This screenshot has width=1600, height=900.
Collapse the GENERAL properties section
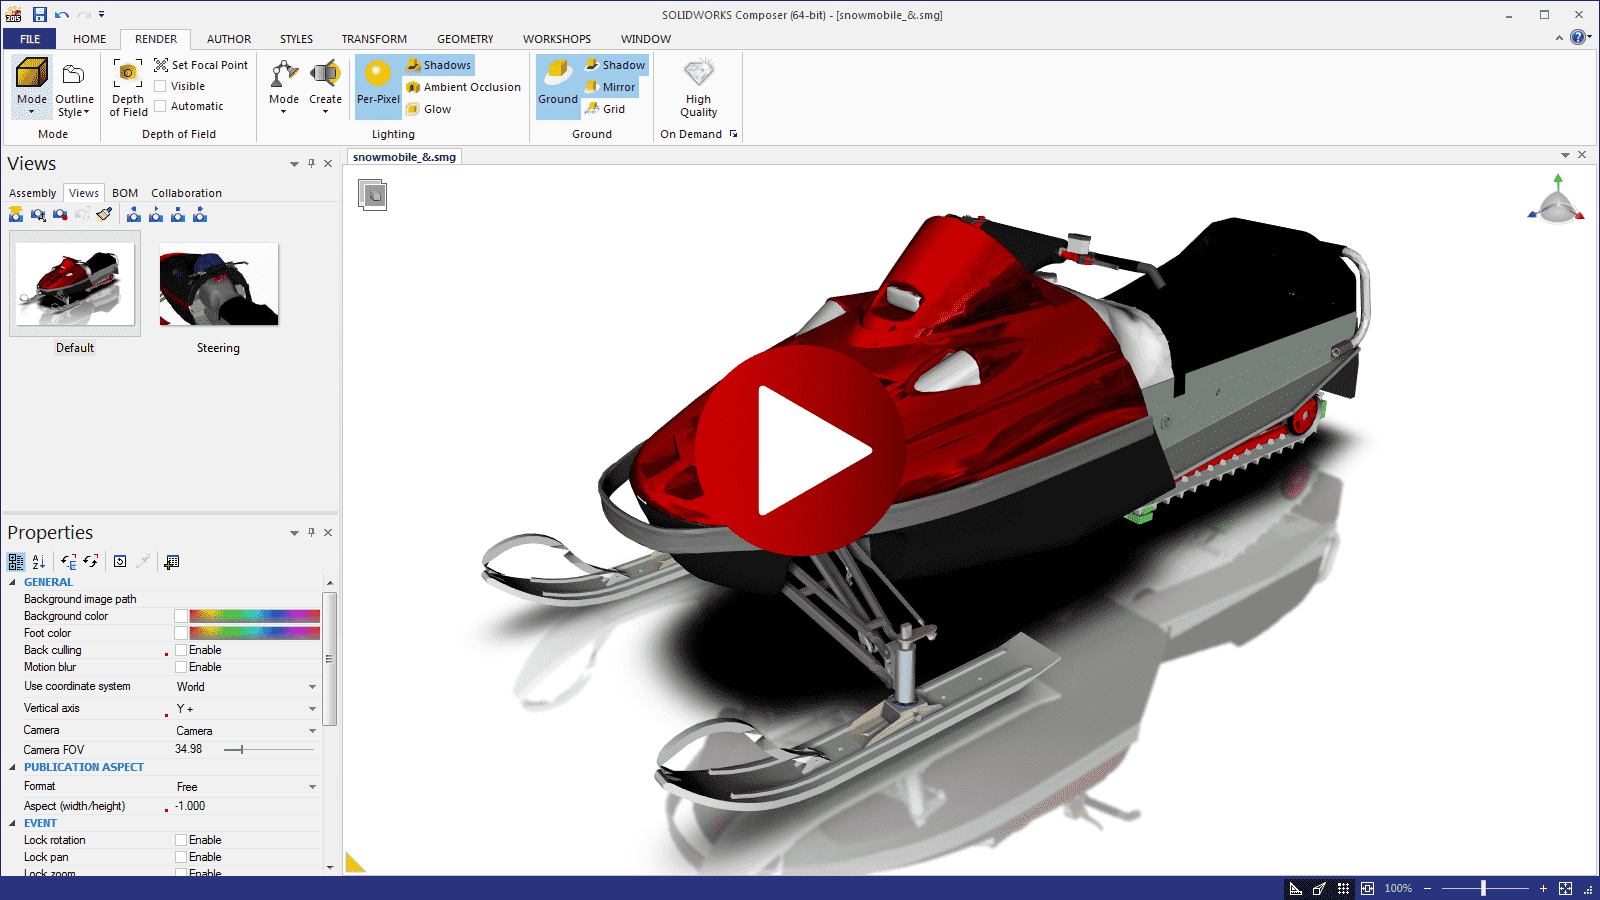point(13,582)
